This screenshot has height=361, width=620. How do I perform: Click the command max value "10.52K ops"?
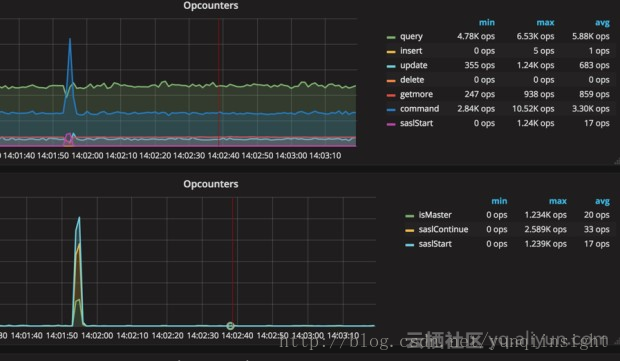point(533,109)
